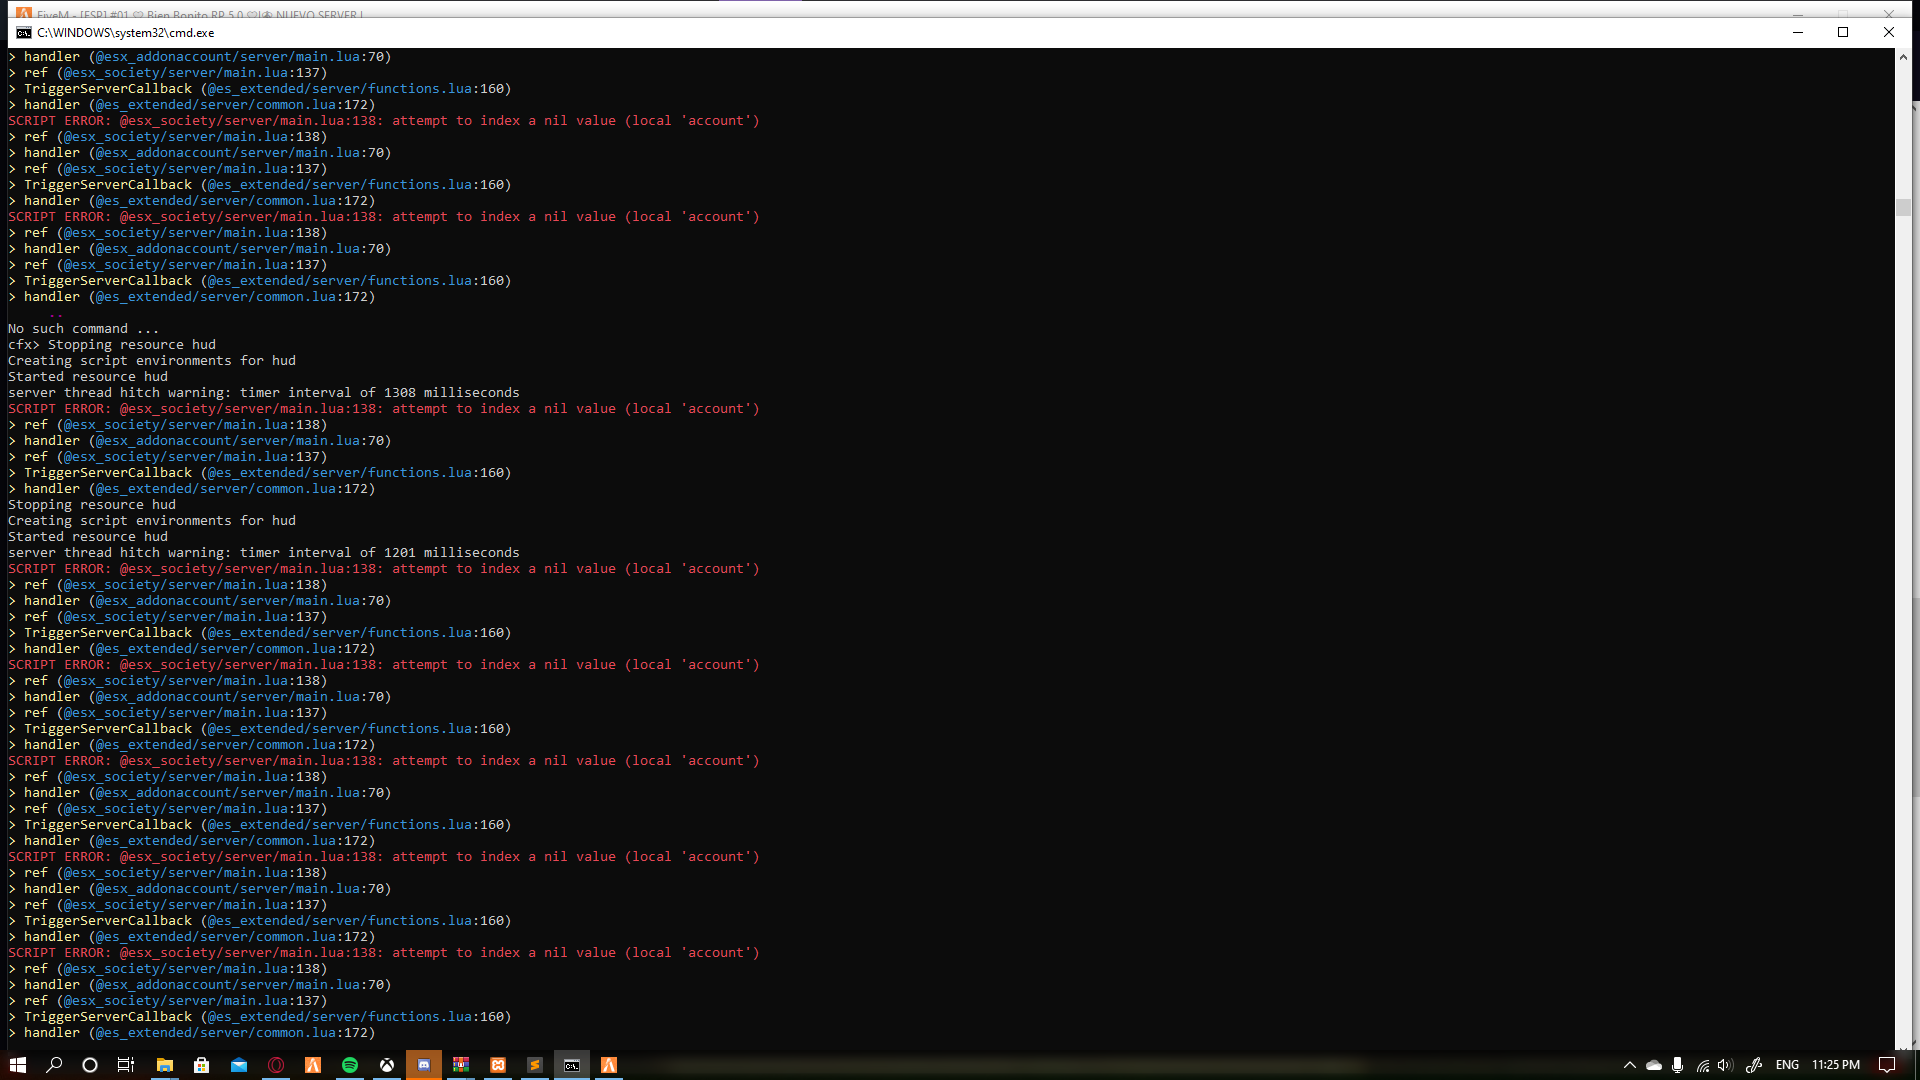Open XAMPP control panel icon

click(498, 1065)
